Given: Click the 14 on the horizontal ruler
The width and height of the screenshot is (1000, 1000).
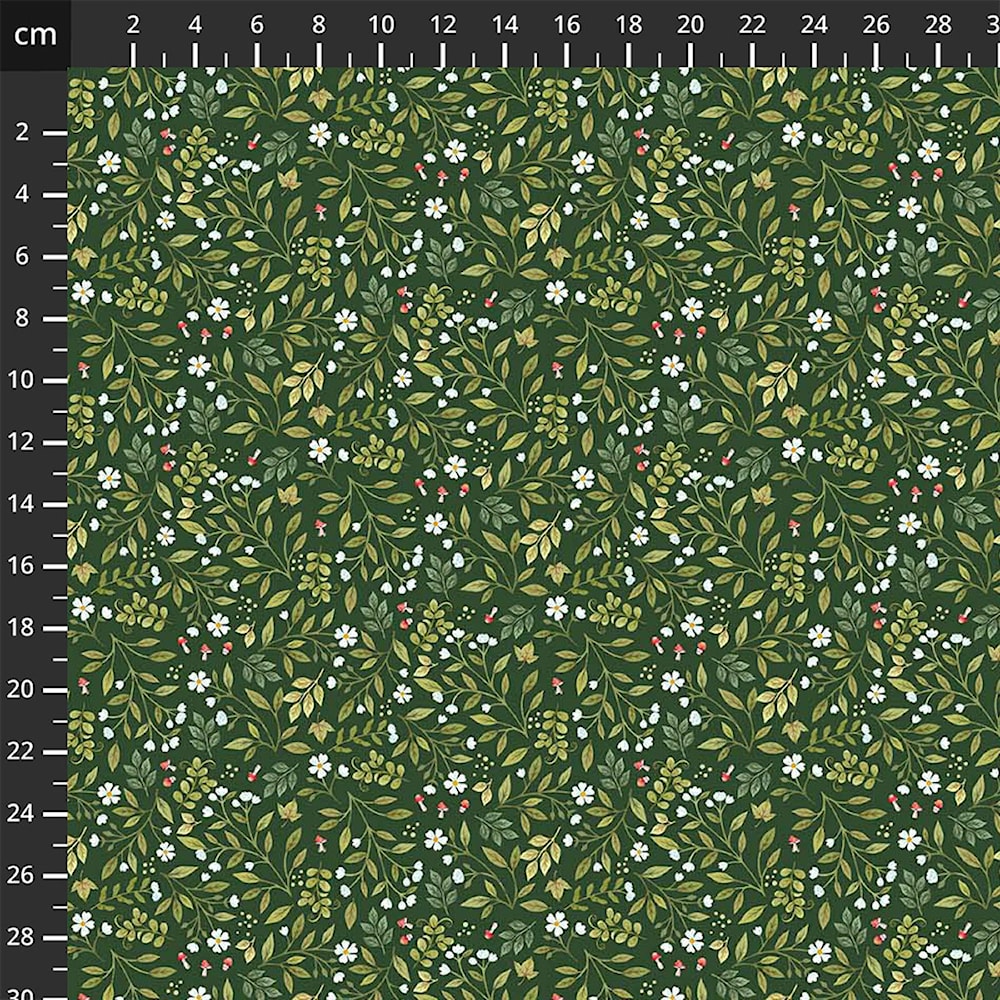Looking at the screenshot, I should click(x=504, y=26).
